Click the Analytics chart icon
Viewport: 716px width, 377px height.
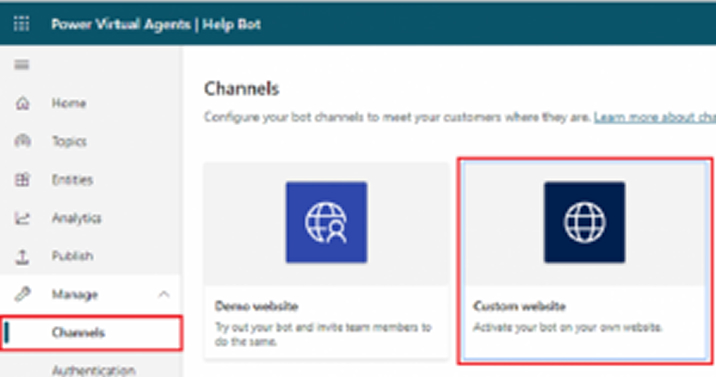(x=22, y=218)
